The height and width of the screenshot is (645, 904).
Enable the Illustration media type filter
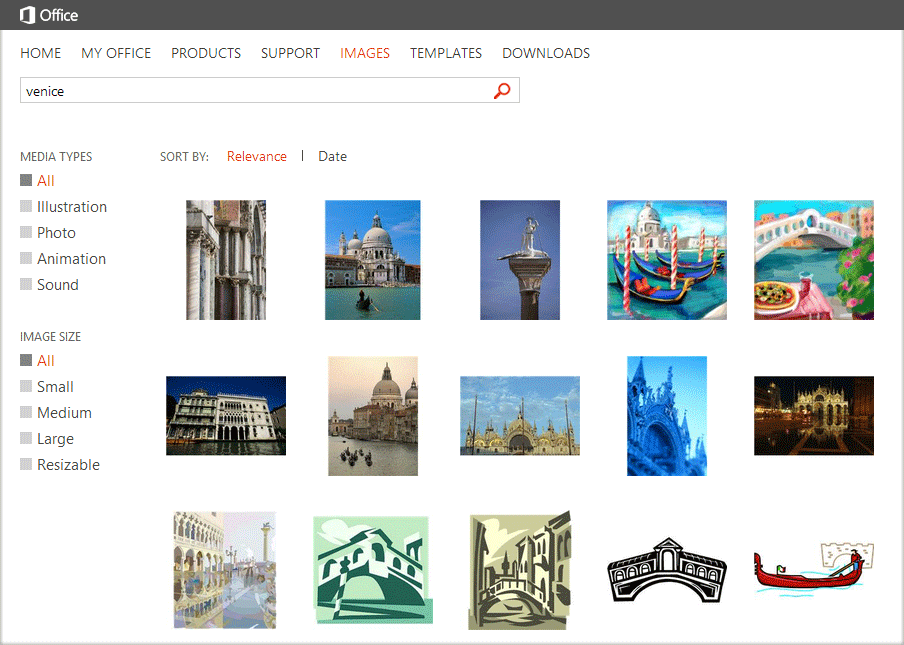click(x=25, y=206)
